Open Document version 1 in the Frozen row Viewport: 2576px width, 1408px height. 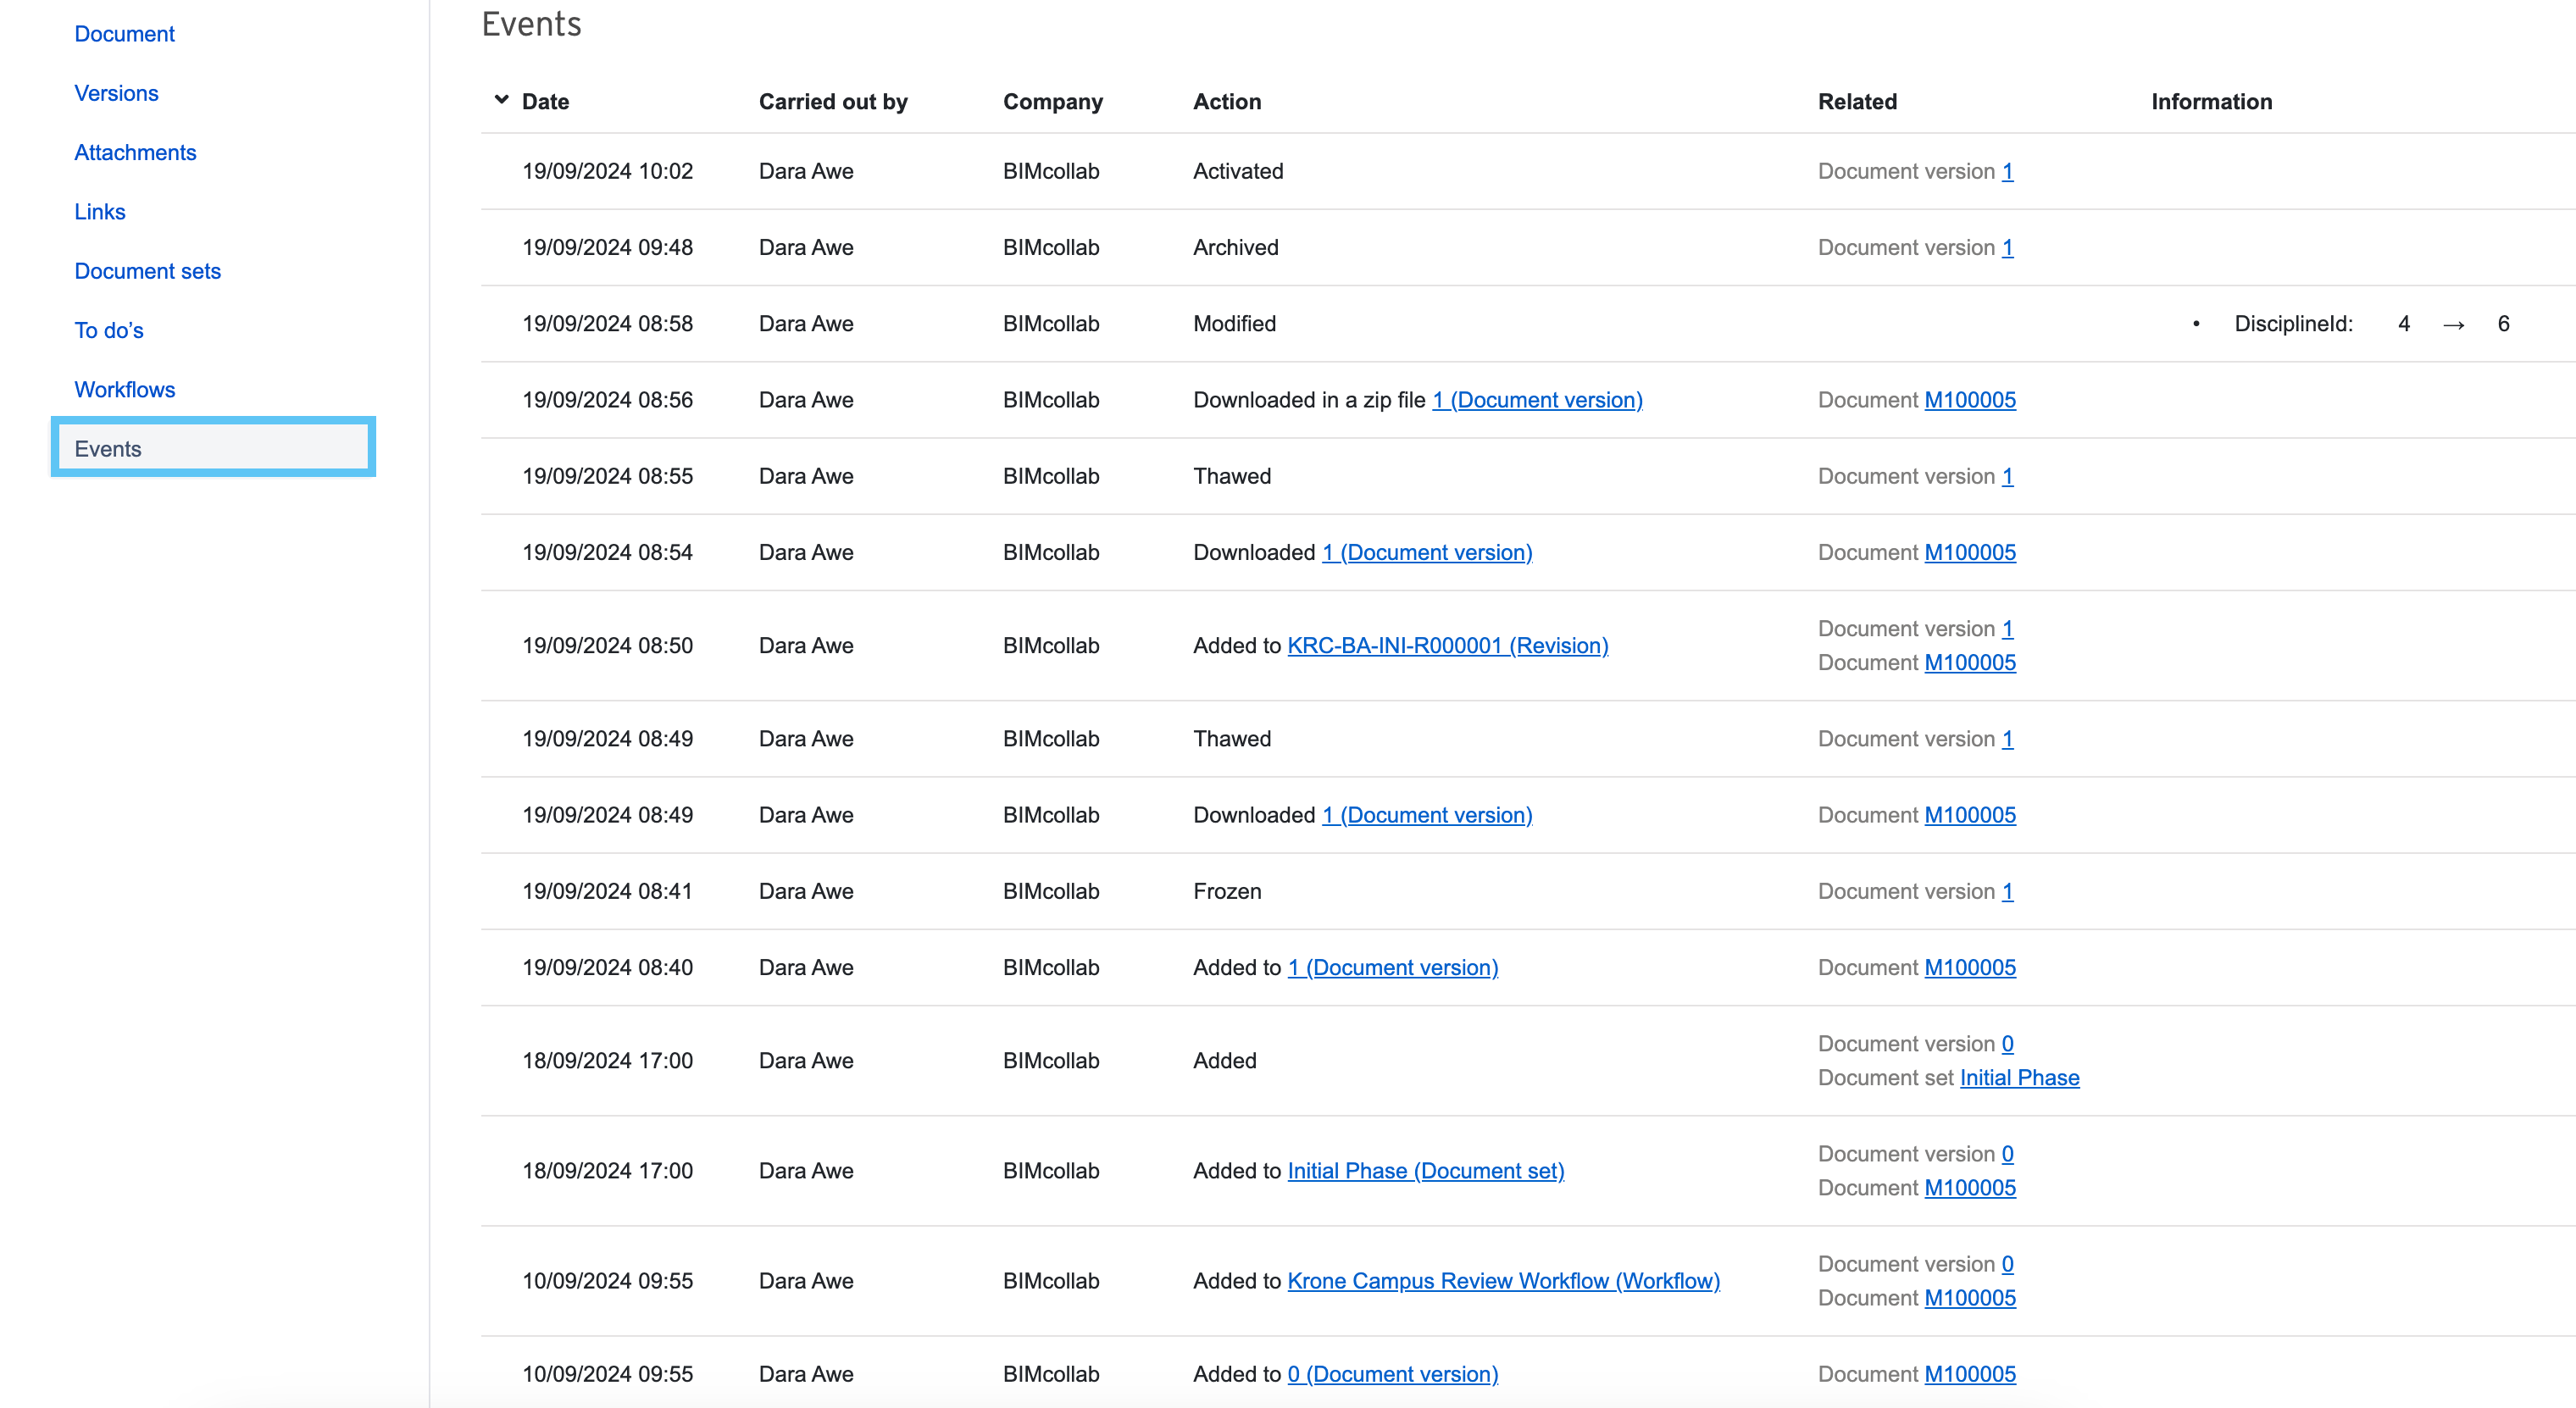click(2007, 891)
